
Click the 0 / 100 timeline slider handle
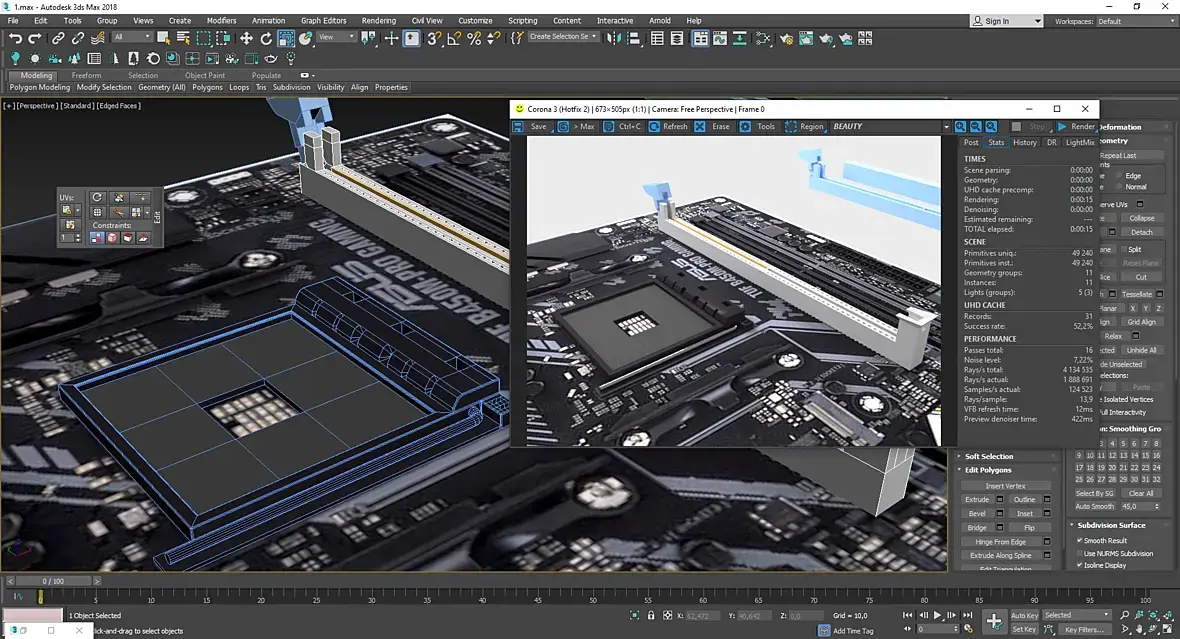coord(53,581)
